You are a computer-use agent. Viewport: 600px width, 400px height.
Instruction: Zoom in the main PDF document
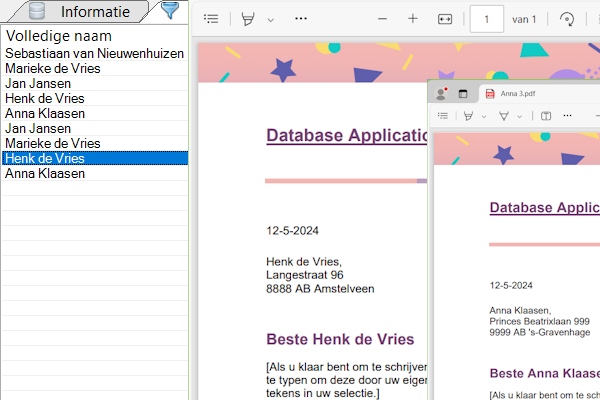(413, 19)
